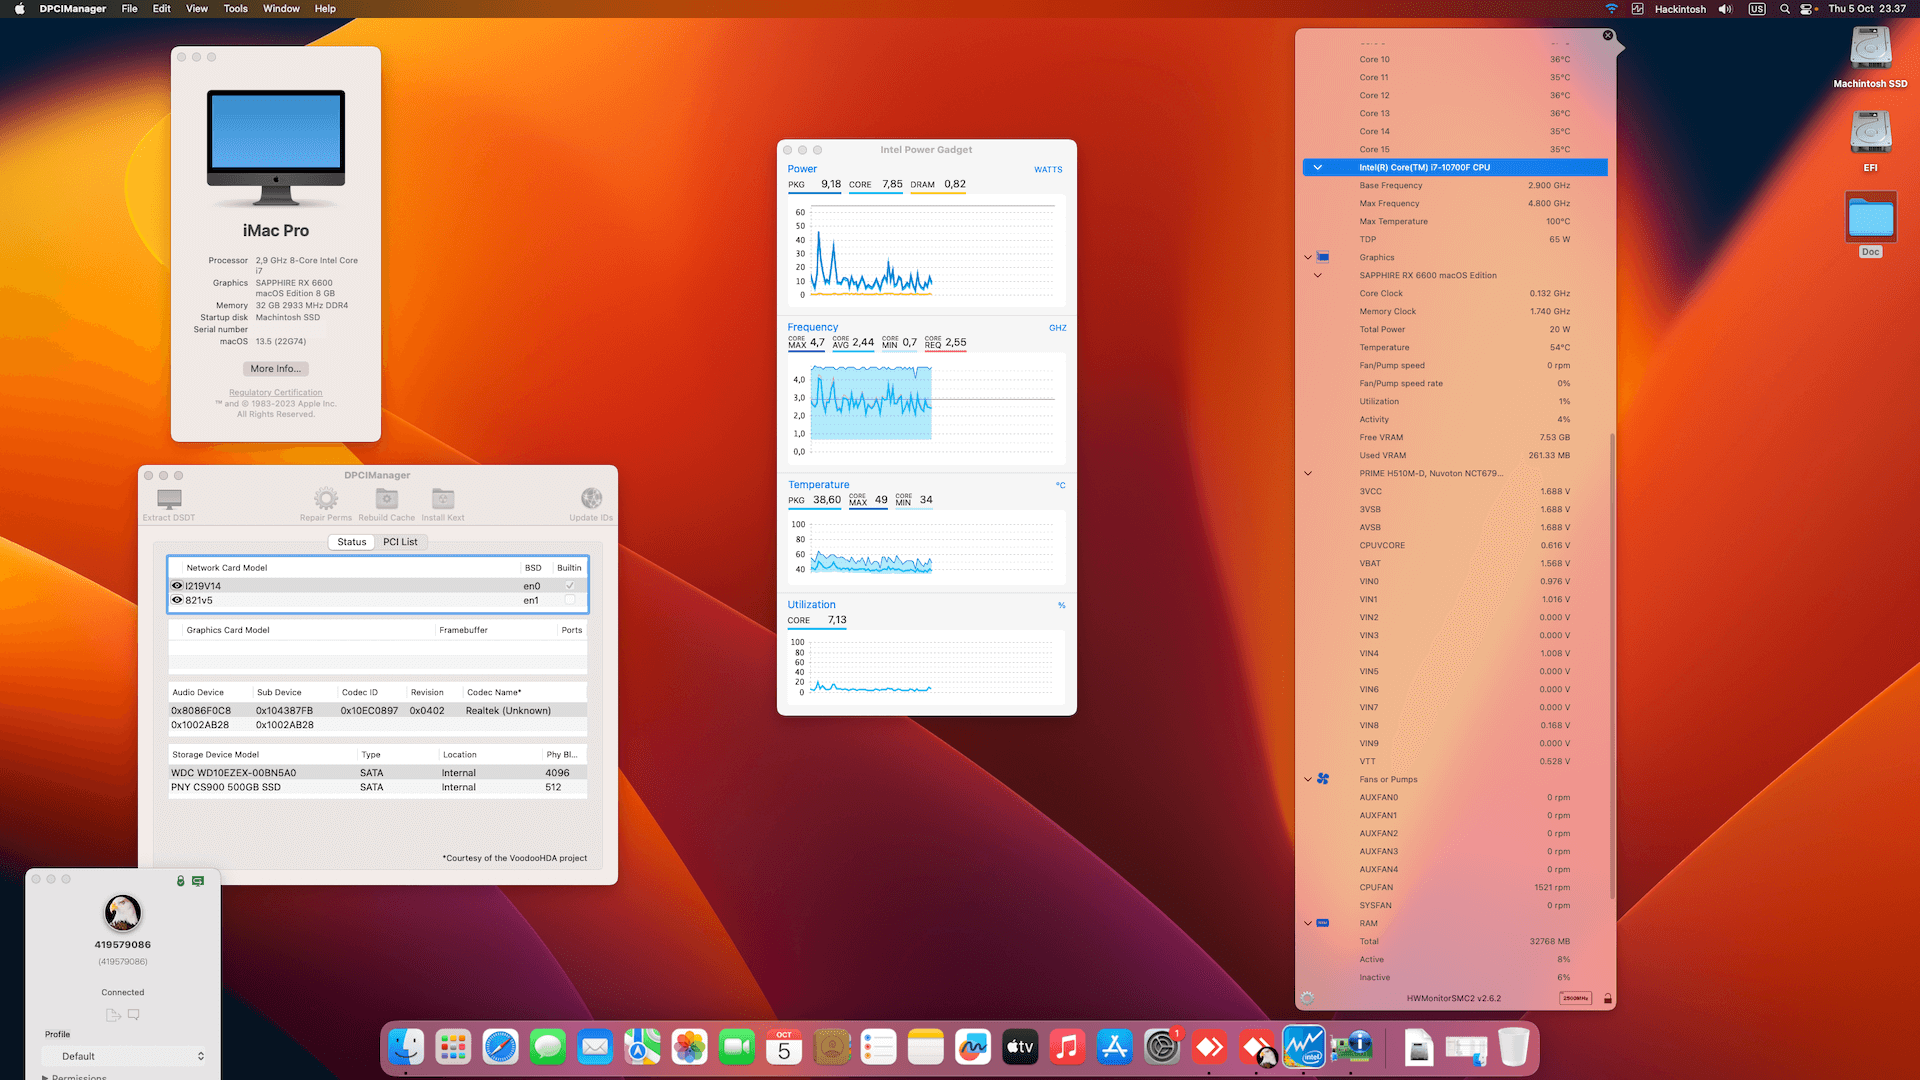Toggle the Builtin checkbox for 821v5
This screenshot has height=1080, width=1920.
coord(570,600)
